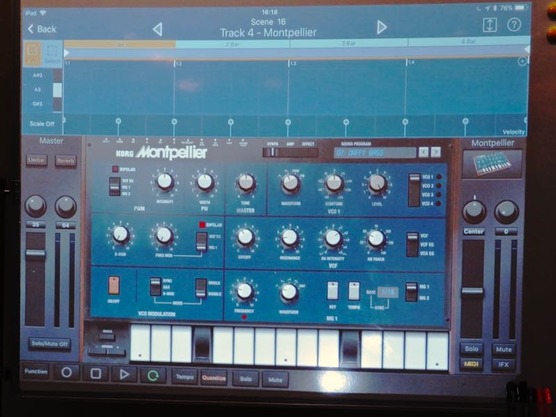Viewport: 556px width, 417px height.
Task: Select the first bar tab
Action: (x=120, y=45)
